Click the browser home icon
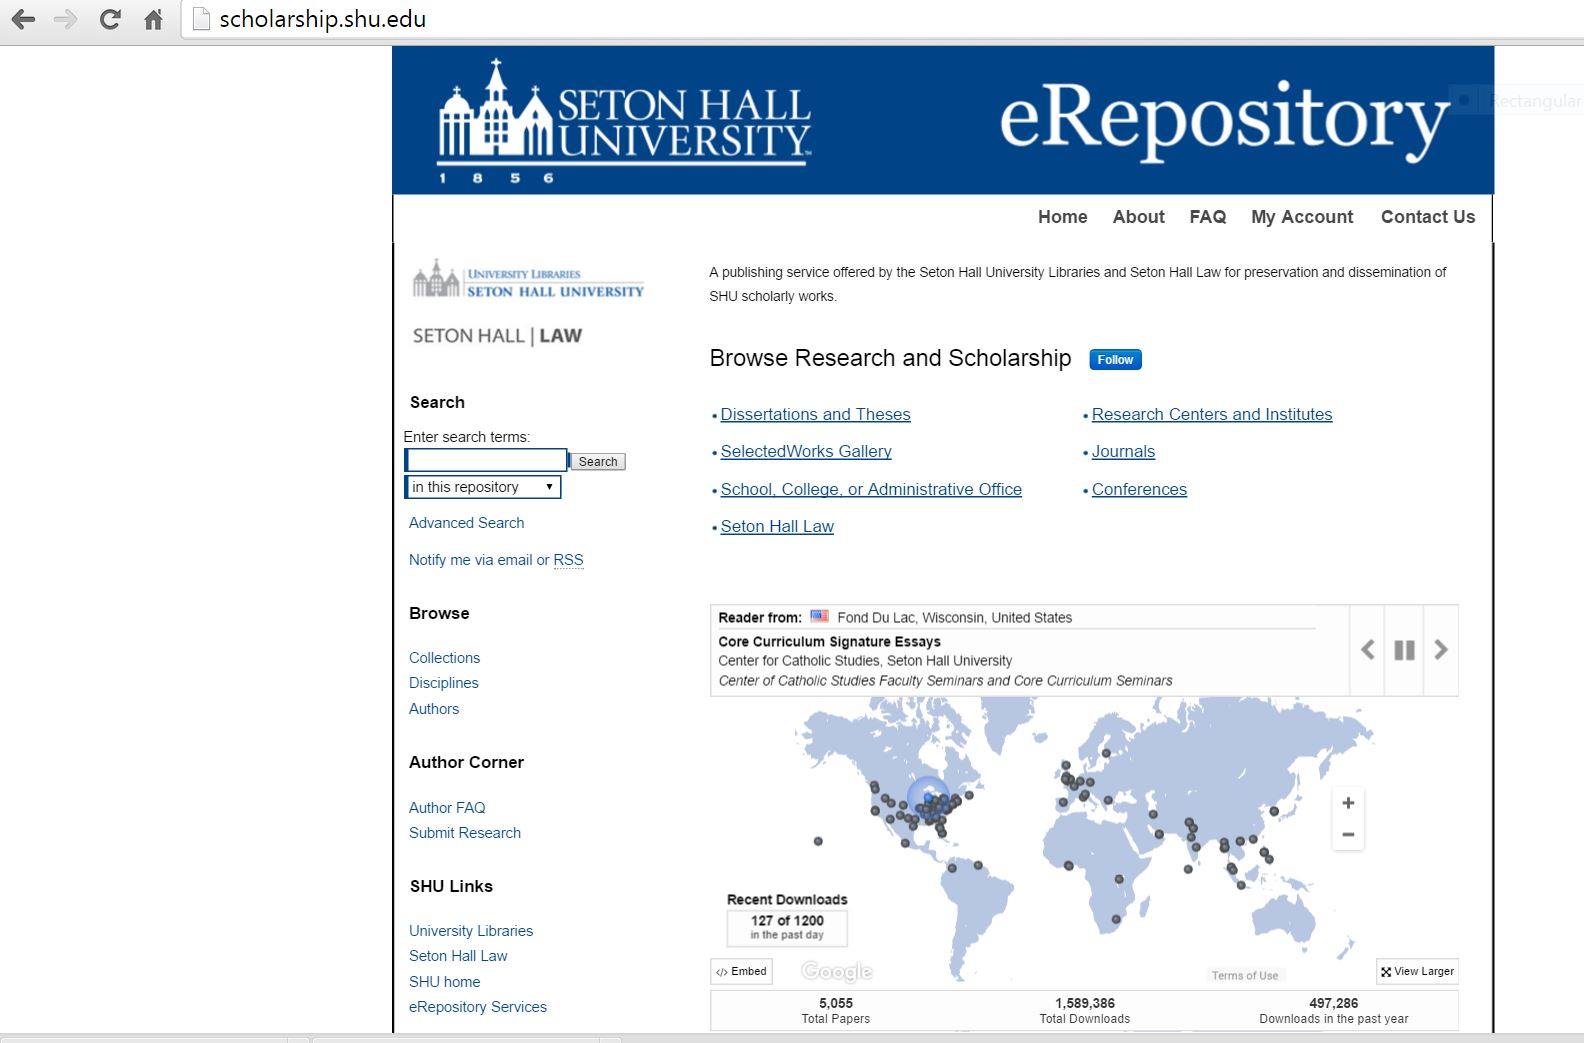This screenshot has width=1584, height=1043. click(153, 19)
